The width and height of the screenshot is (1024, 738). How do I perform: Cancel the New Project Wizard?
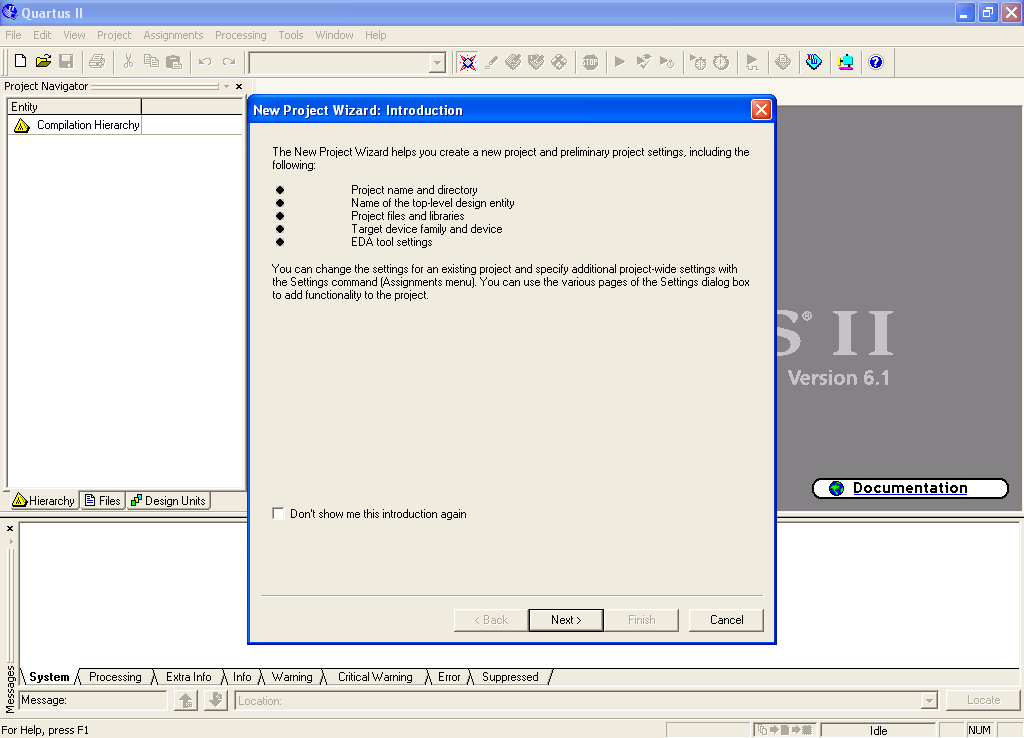(x=726, y=620)
